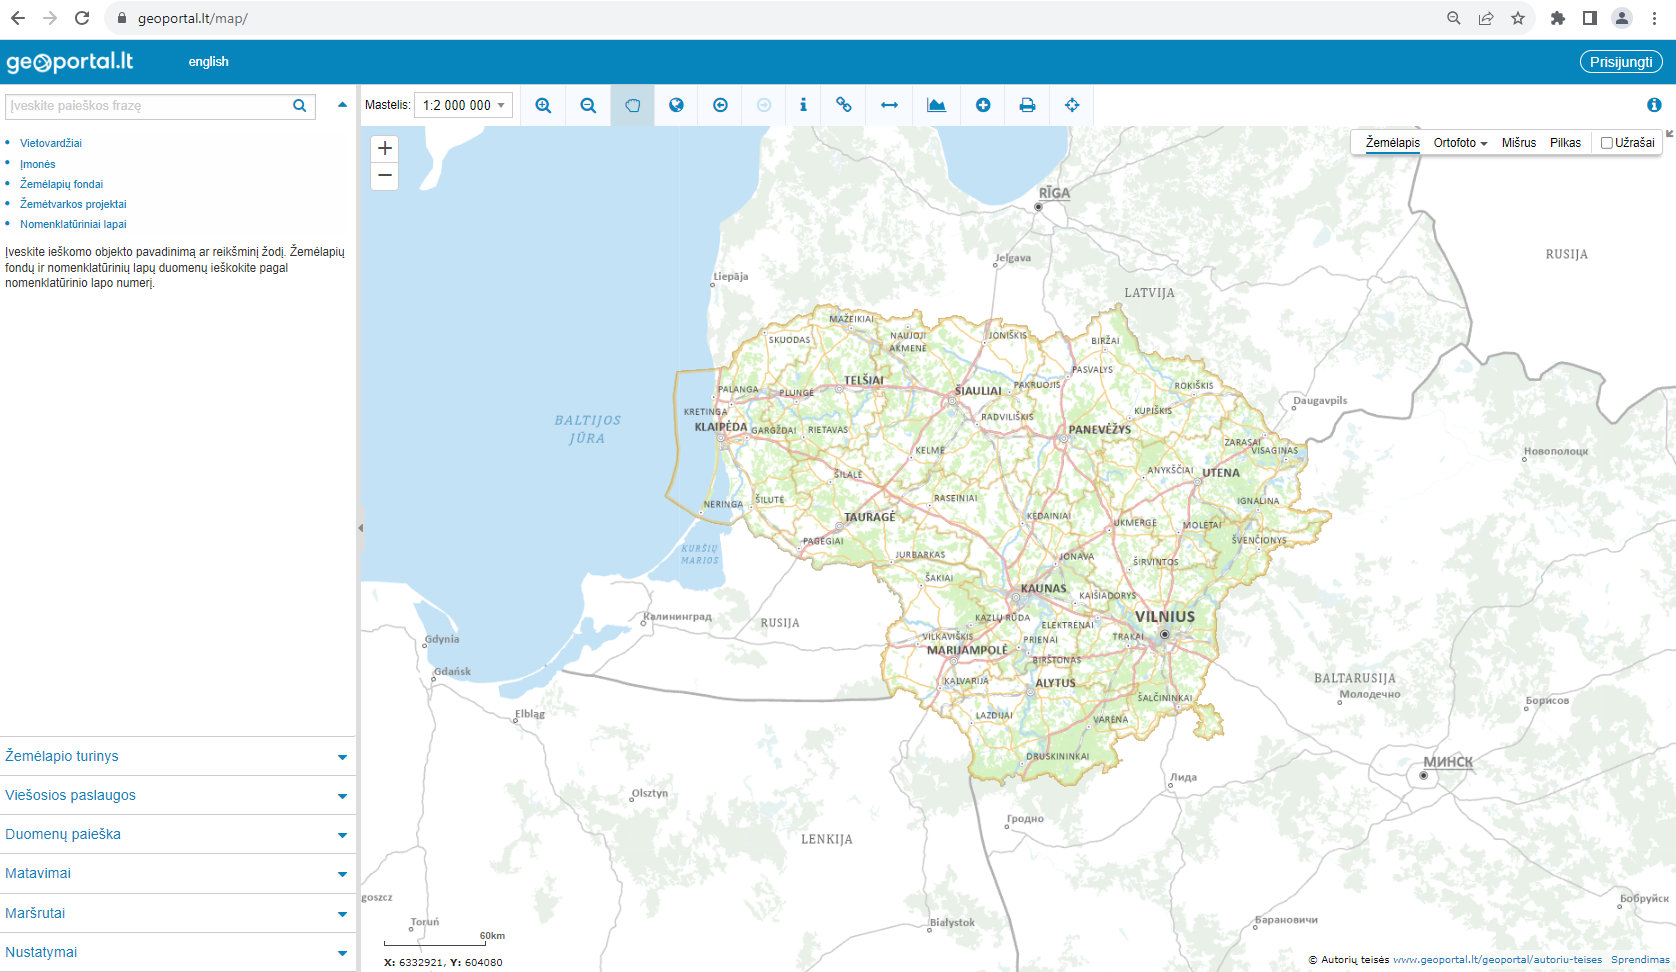Click the Prisijungti login button
Image resolution: width=1676 pixels, height=972 pixels.
coord(1620,61)
